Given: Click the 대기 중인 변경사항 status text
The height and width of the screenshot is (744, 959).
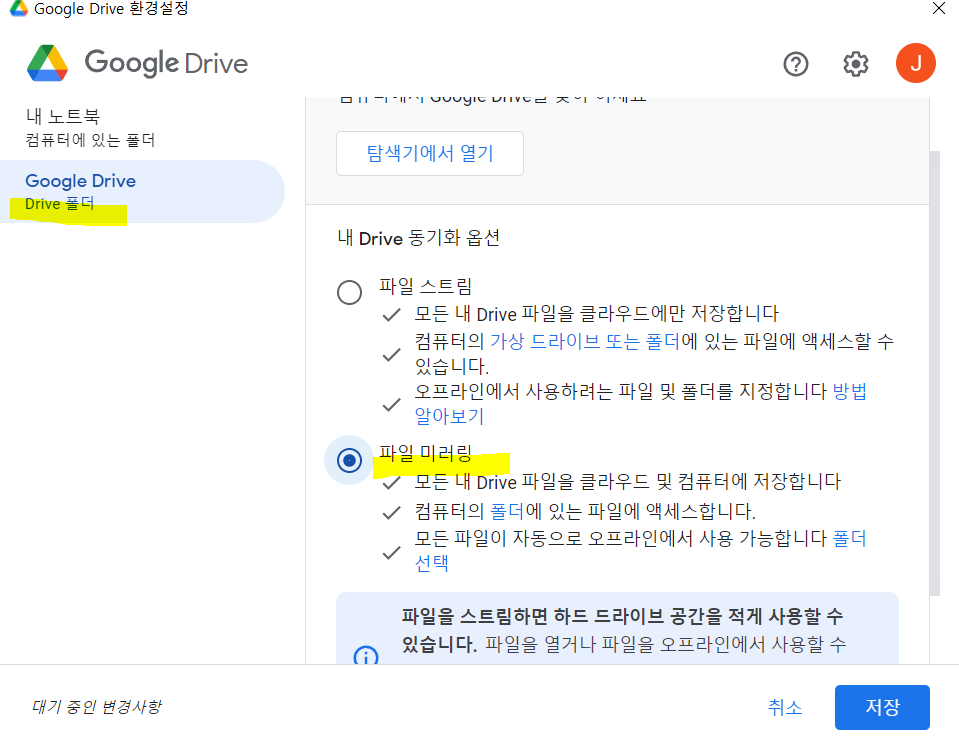Looking at the screenshot, I should tap(97, 707).
